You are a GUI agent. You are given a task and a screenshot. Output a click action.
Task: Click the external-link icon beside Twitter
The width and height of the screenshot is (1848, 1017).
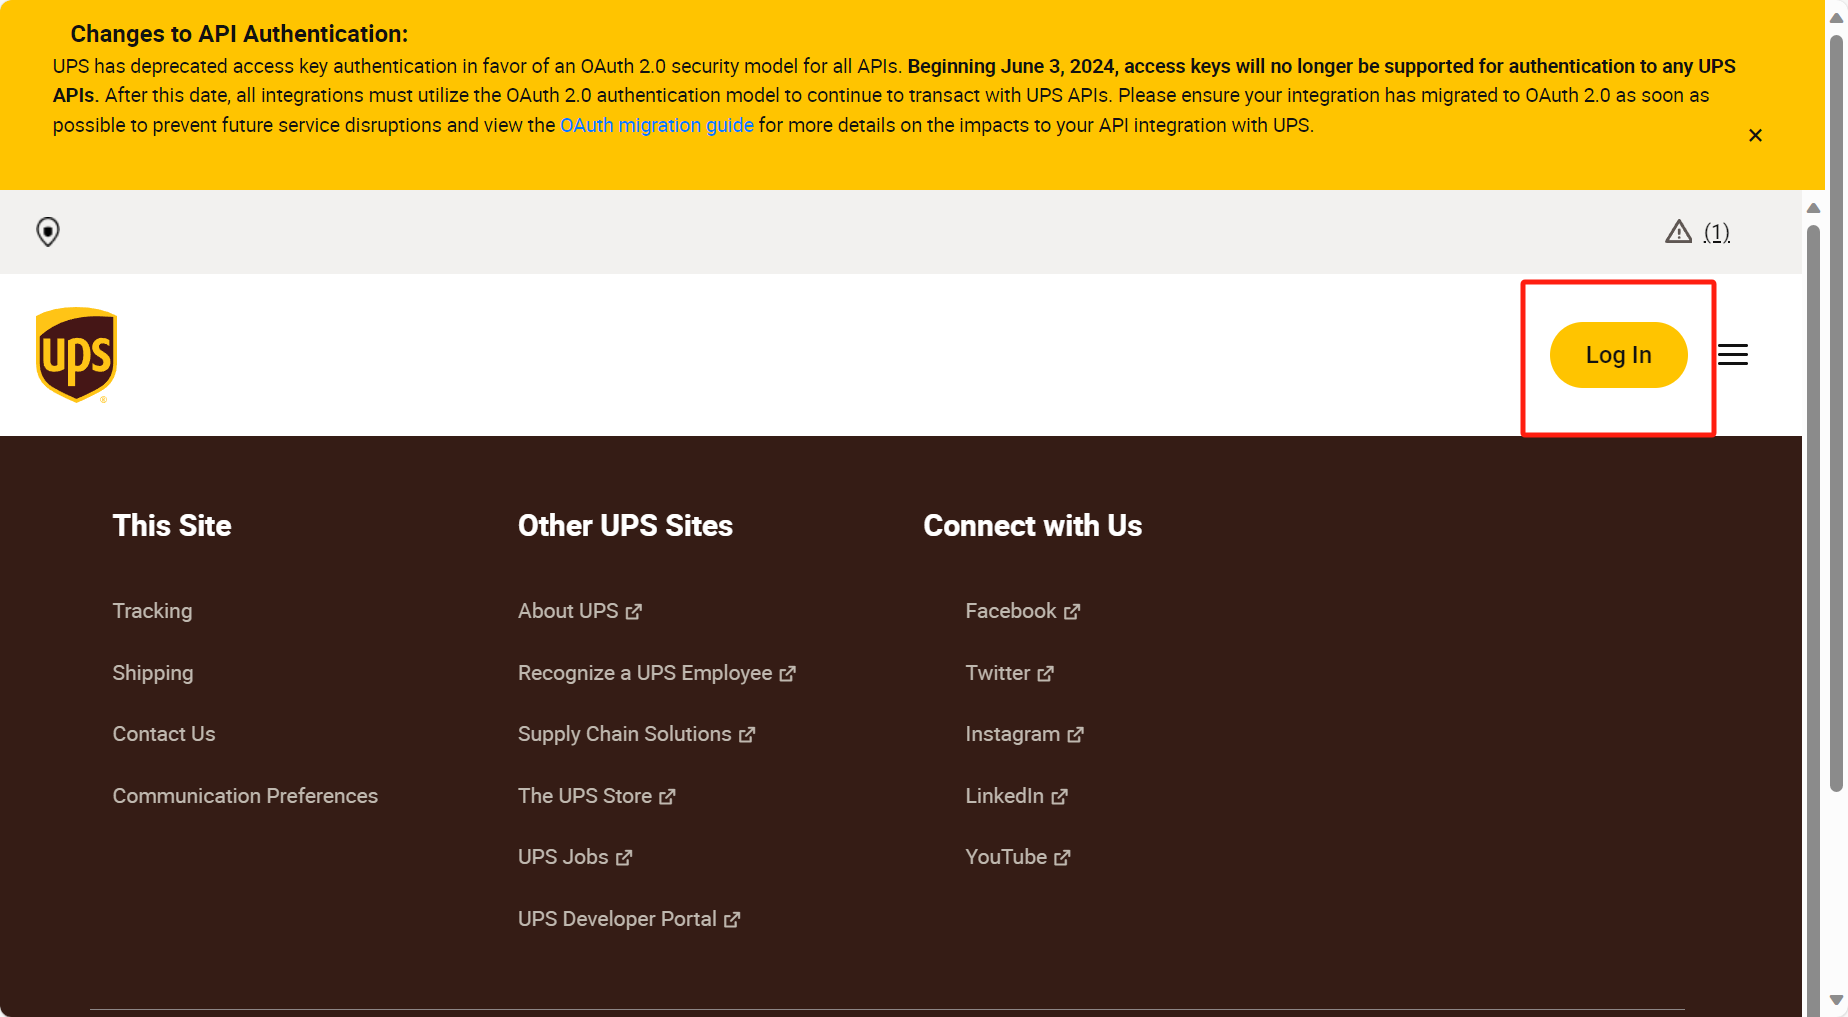point(1046,673)
